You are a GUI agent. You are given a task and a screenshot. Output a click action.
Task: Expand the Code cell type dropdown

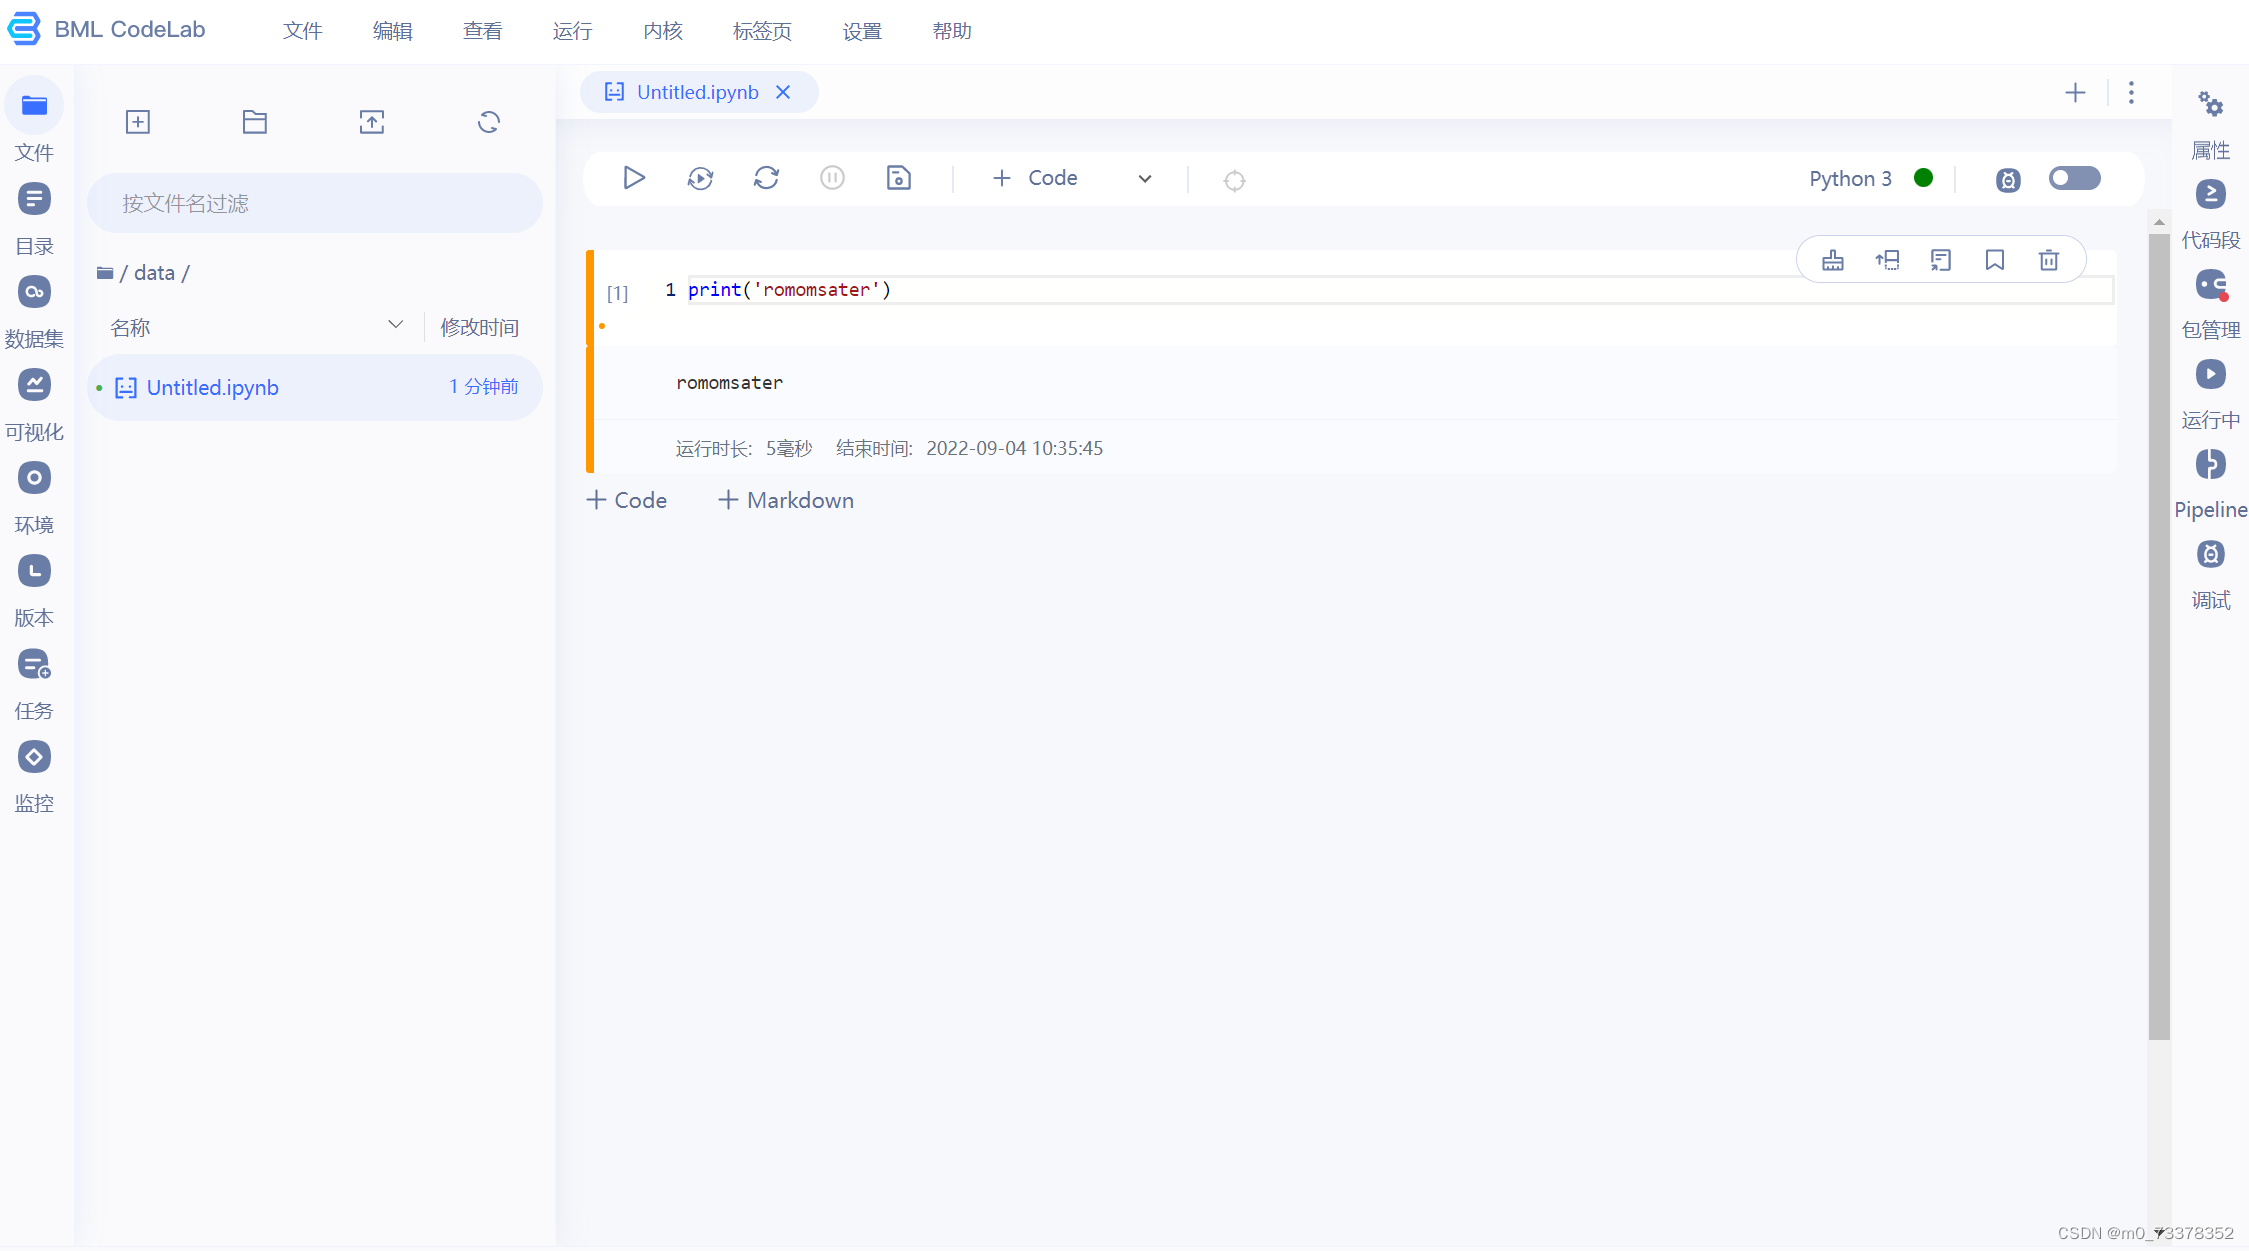click(1144, 179)
